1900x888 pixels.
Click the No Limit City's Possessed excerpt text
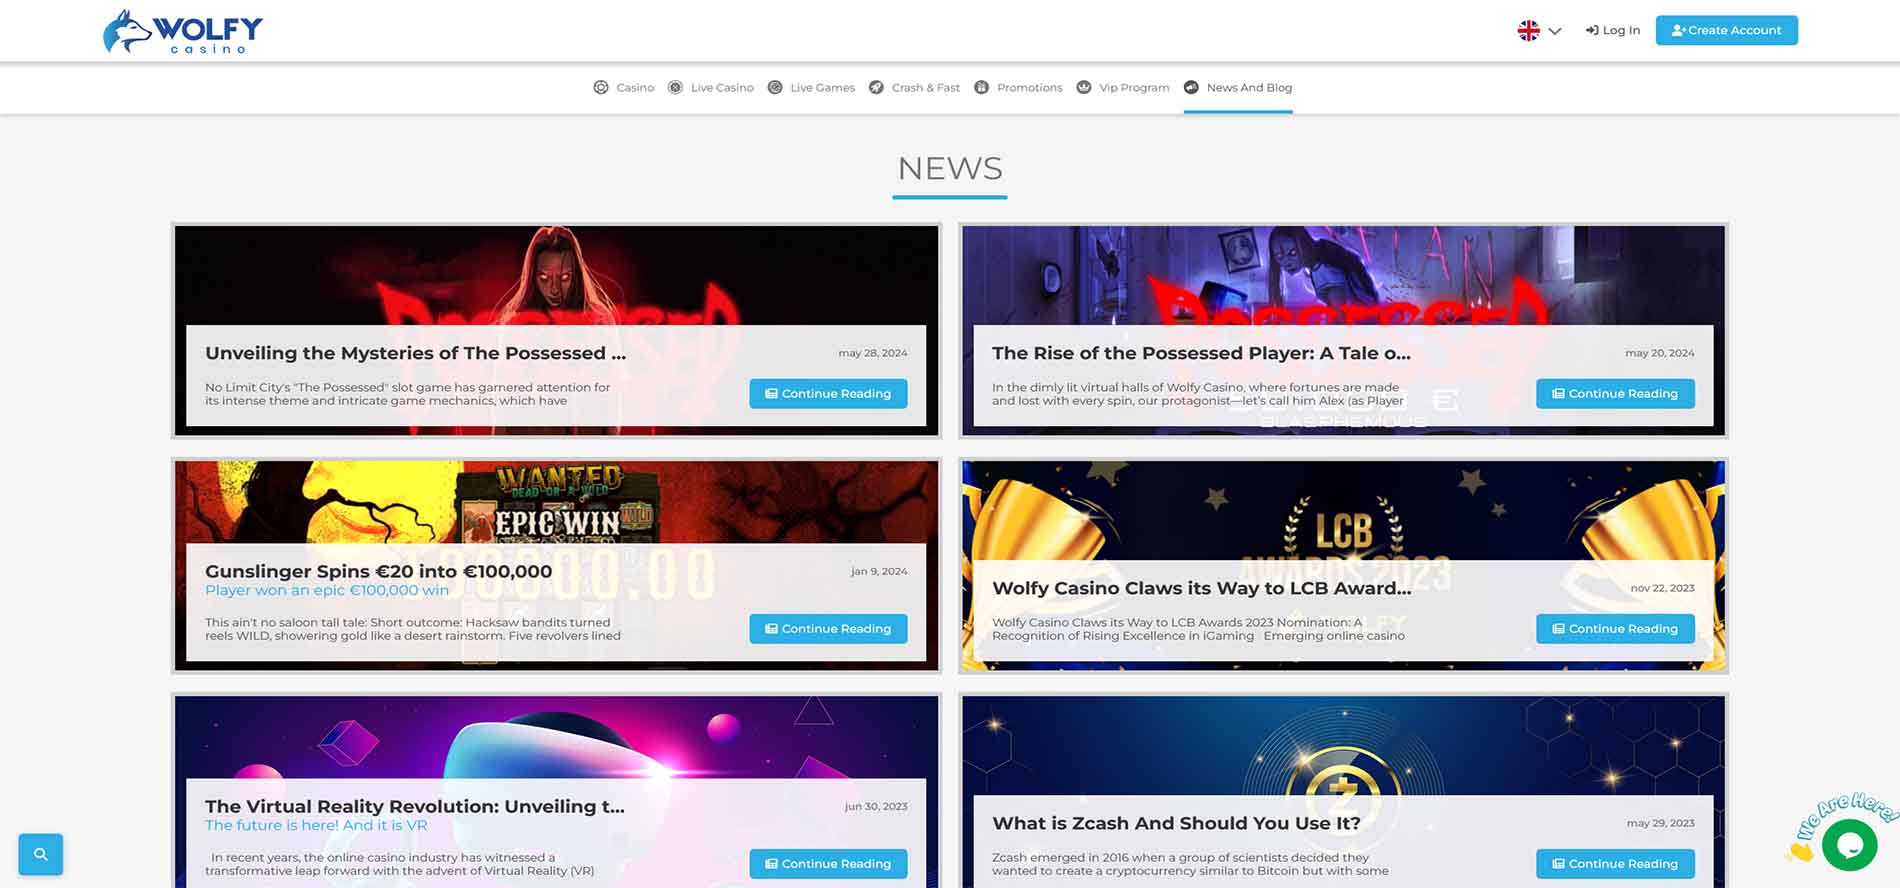coord(407,394)
